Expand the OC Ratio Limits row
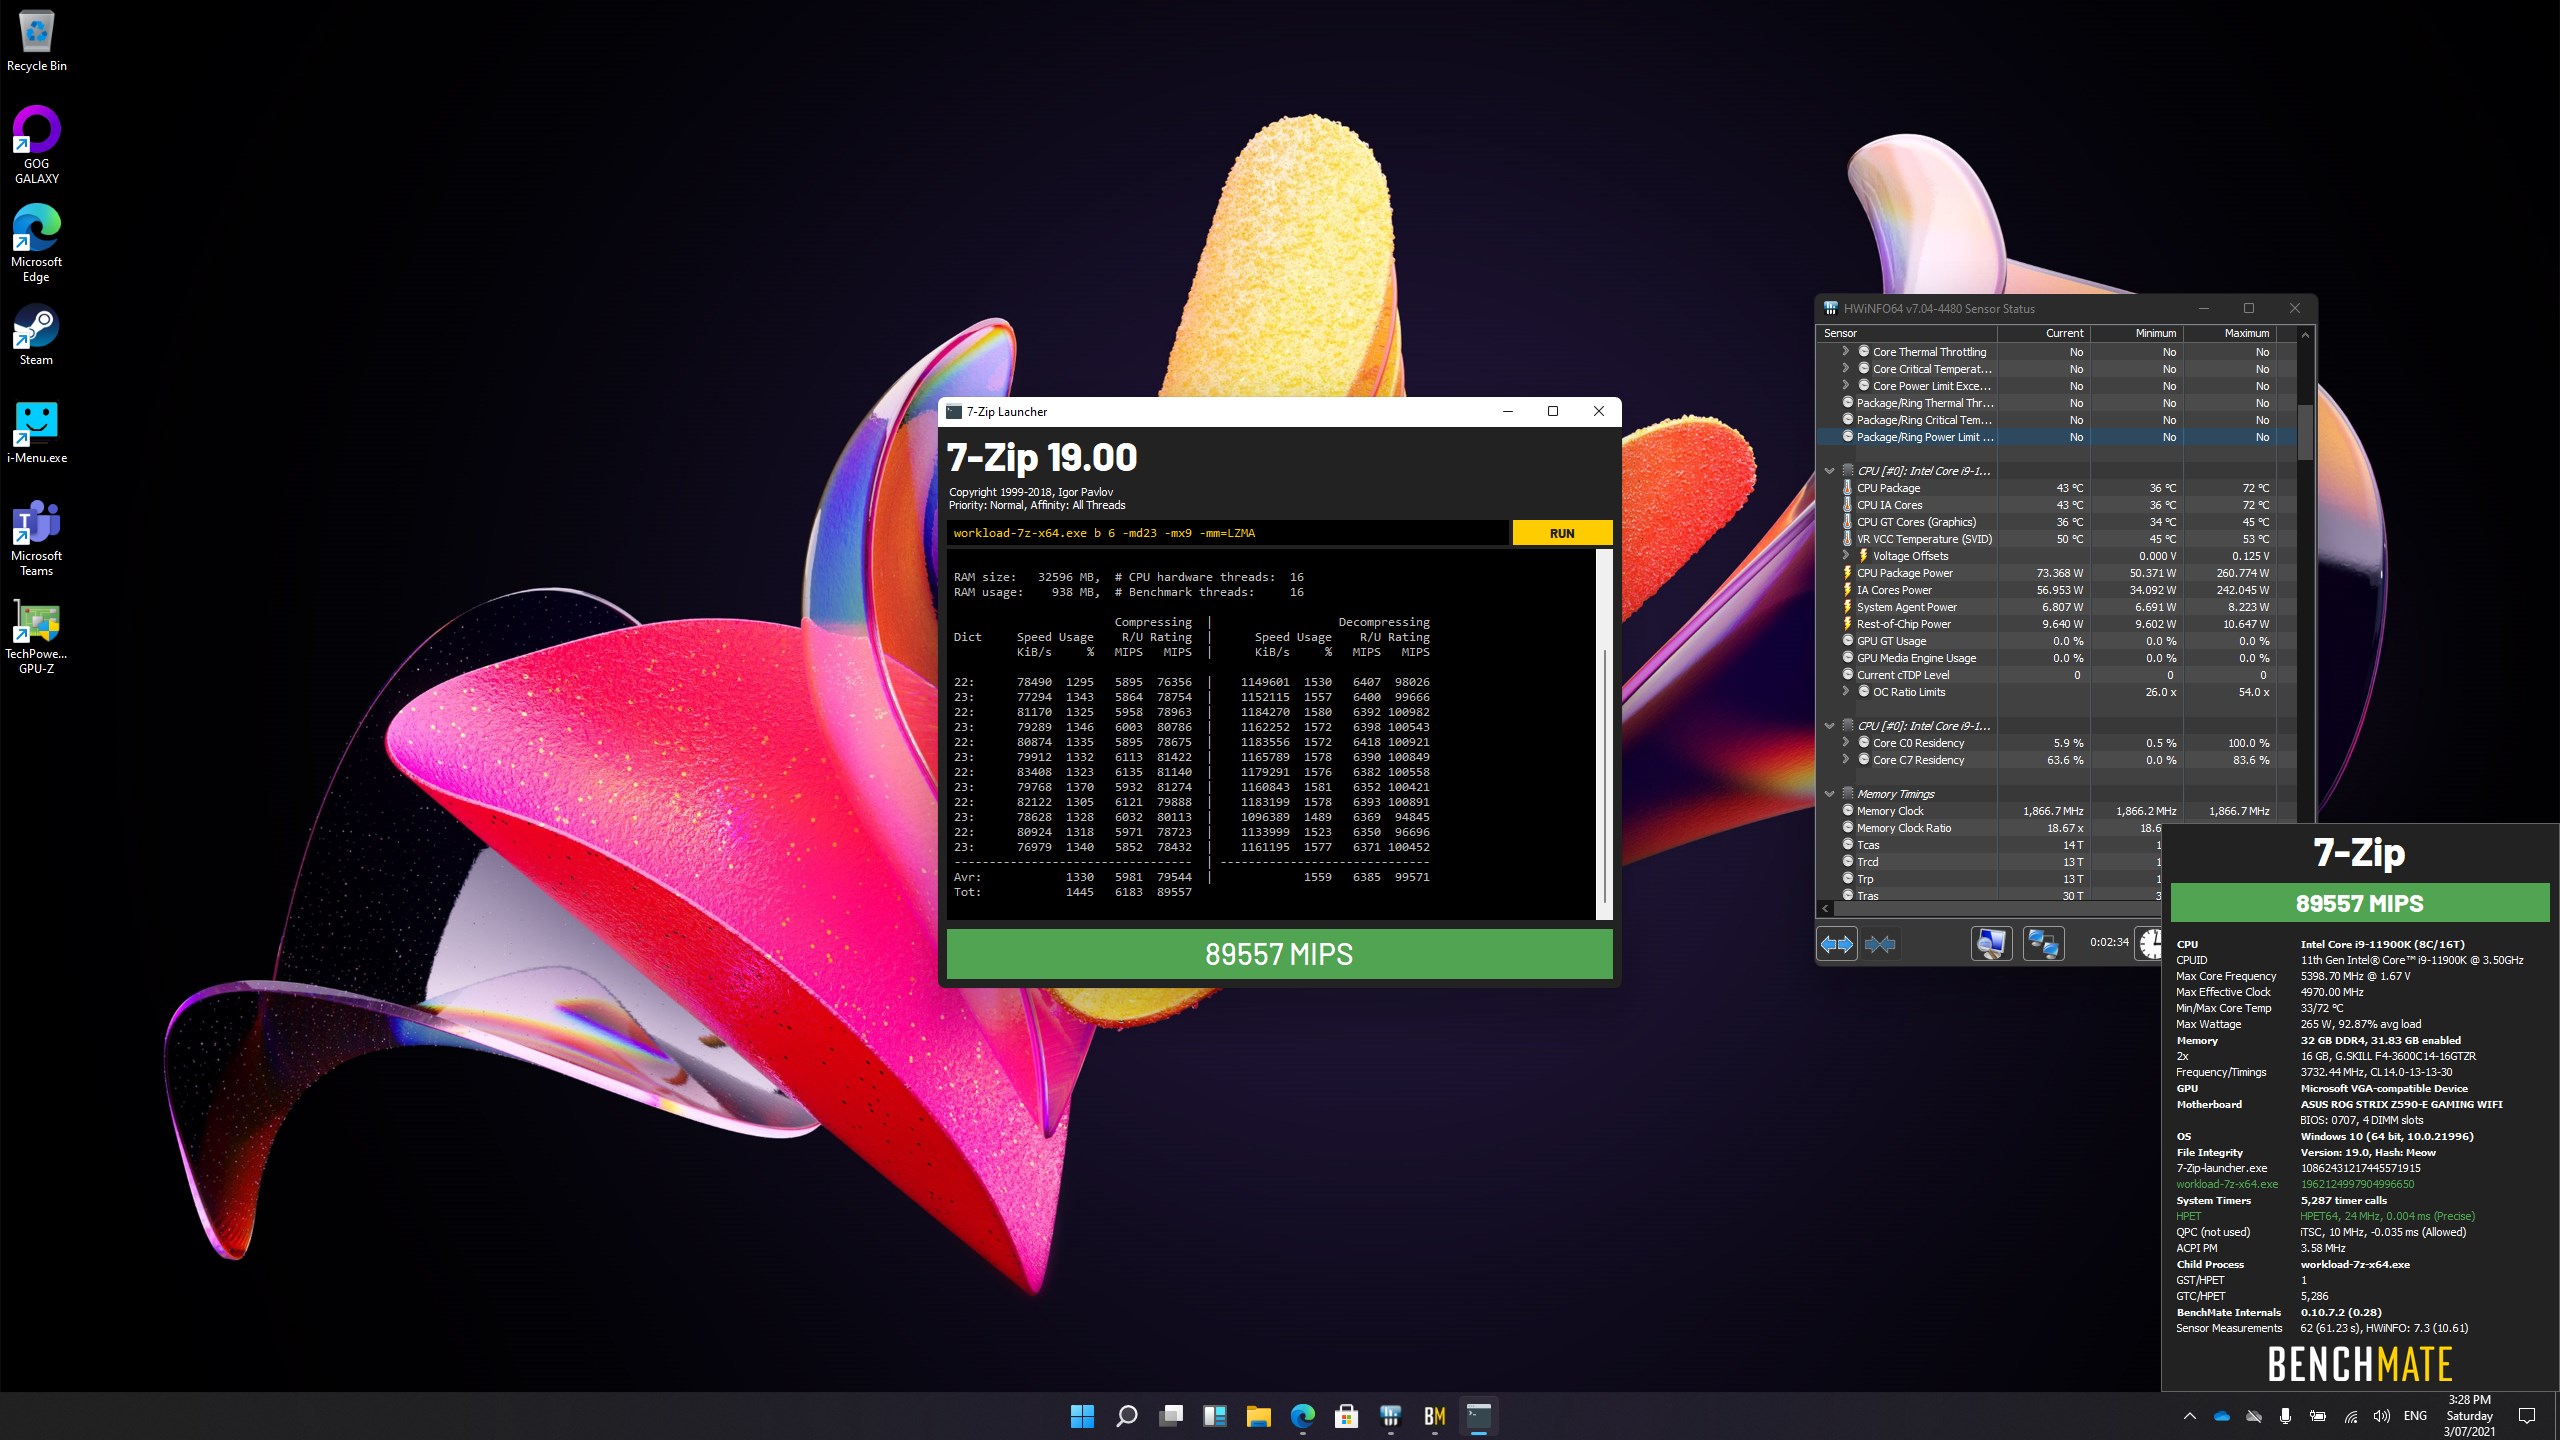The image size is (2560, 1440). 1846,691
